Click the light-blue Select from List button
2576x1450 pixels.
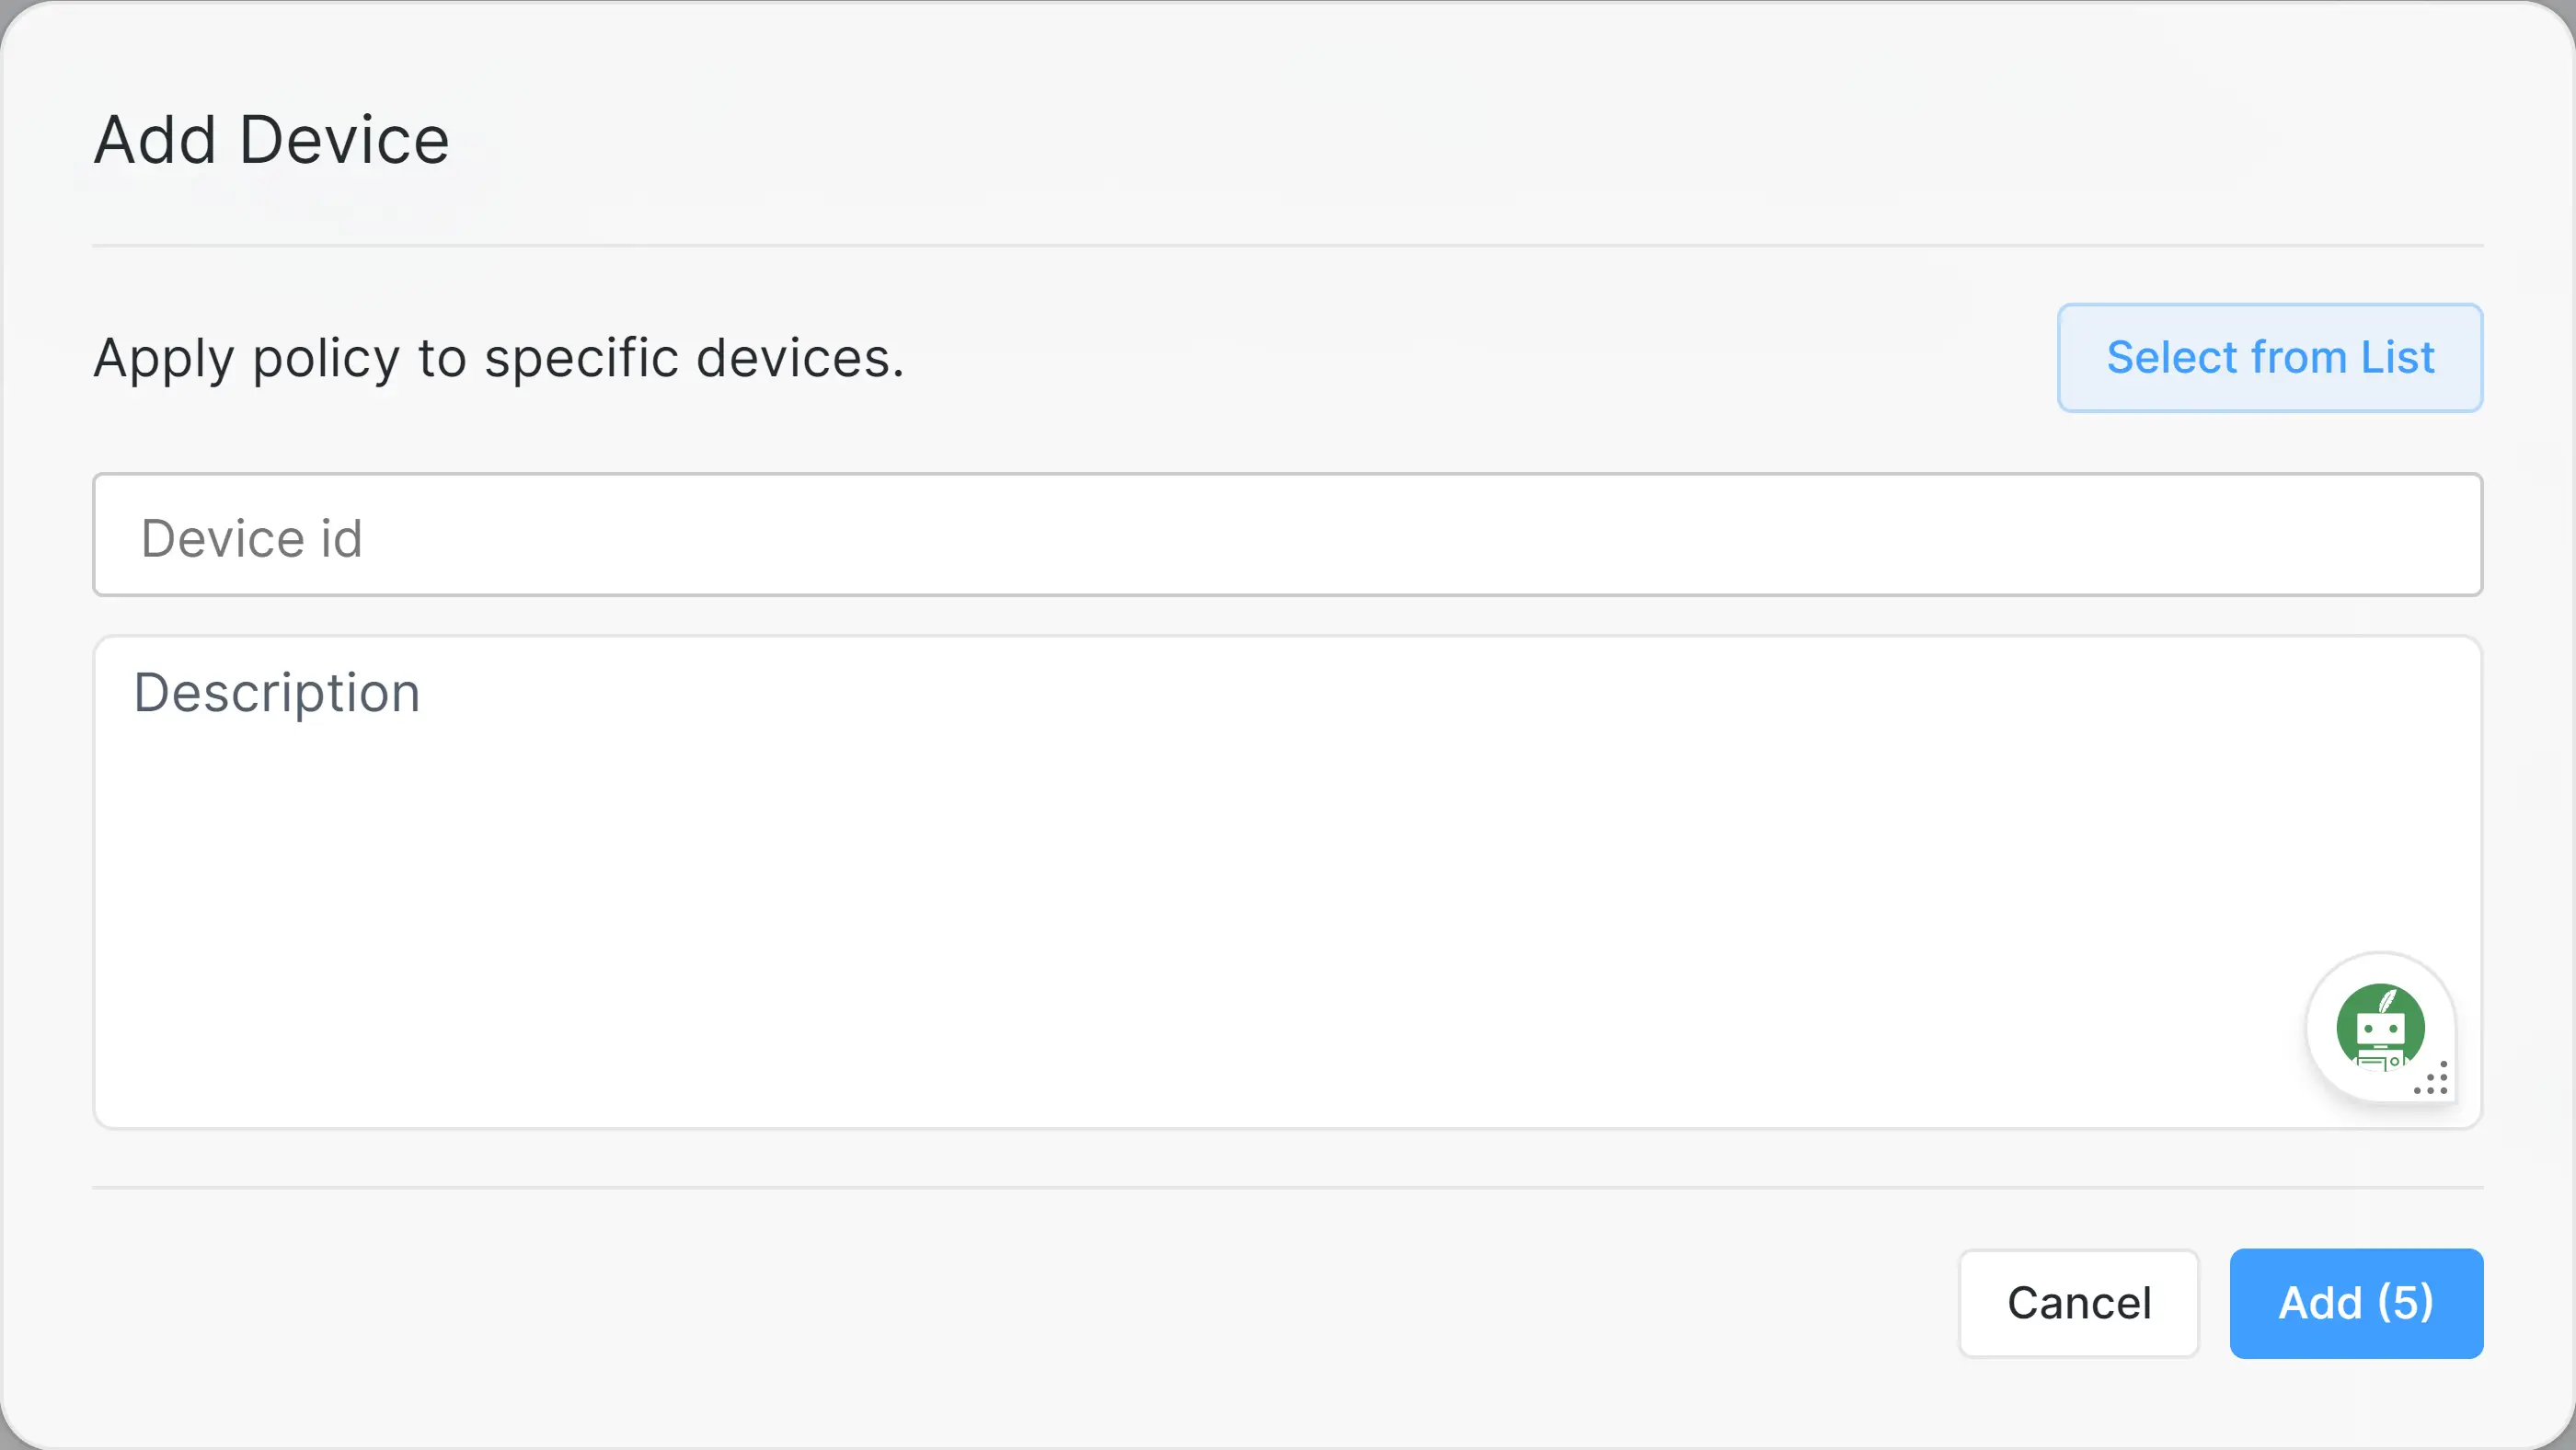pos(2269,358)
